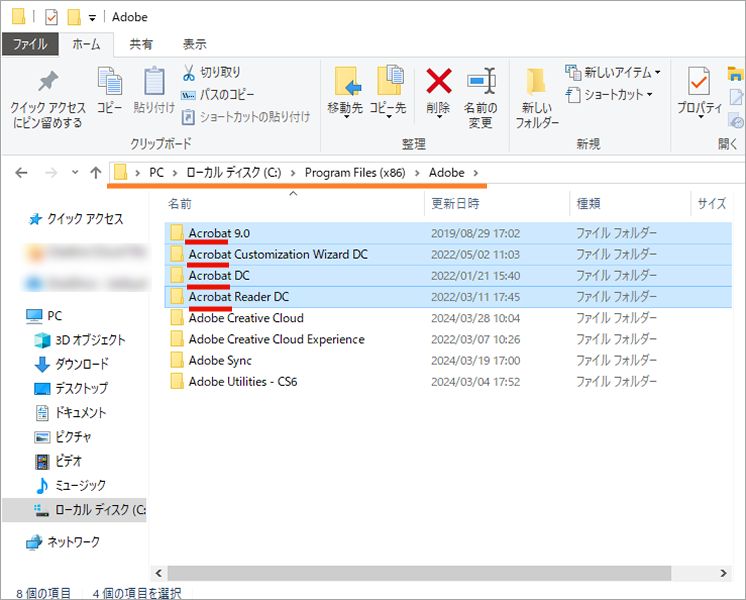Viewport: 746px width, 600px height.
Task: Click properties checkmark icon in title bar
Action: point(51,18)
